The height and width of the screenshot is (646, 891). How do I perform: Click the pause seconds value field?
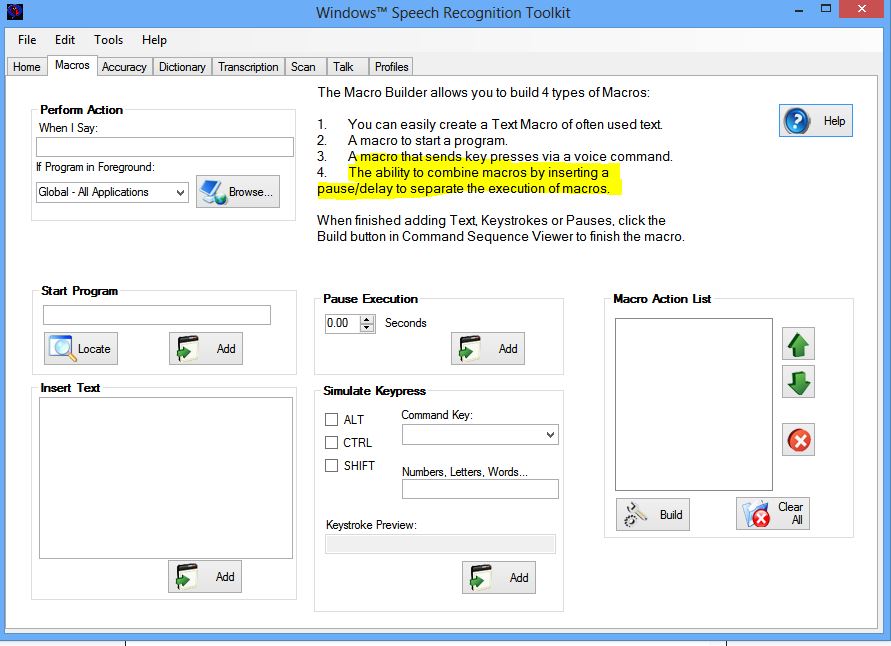pos(343,323)
